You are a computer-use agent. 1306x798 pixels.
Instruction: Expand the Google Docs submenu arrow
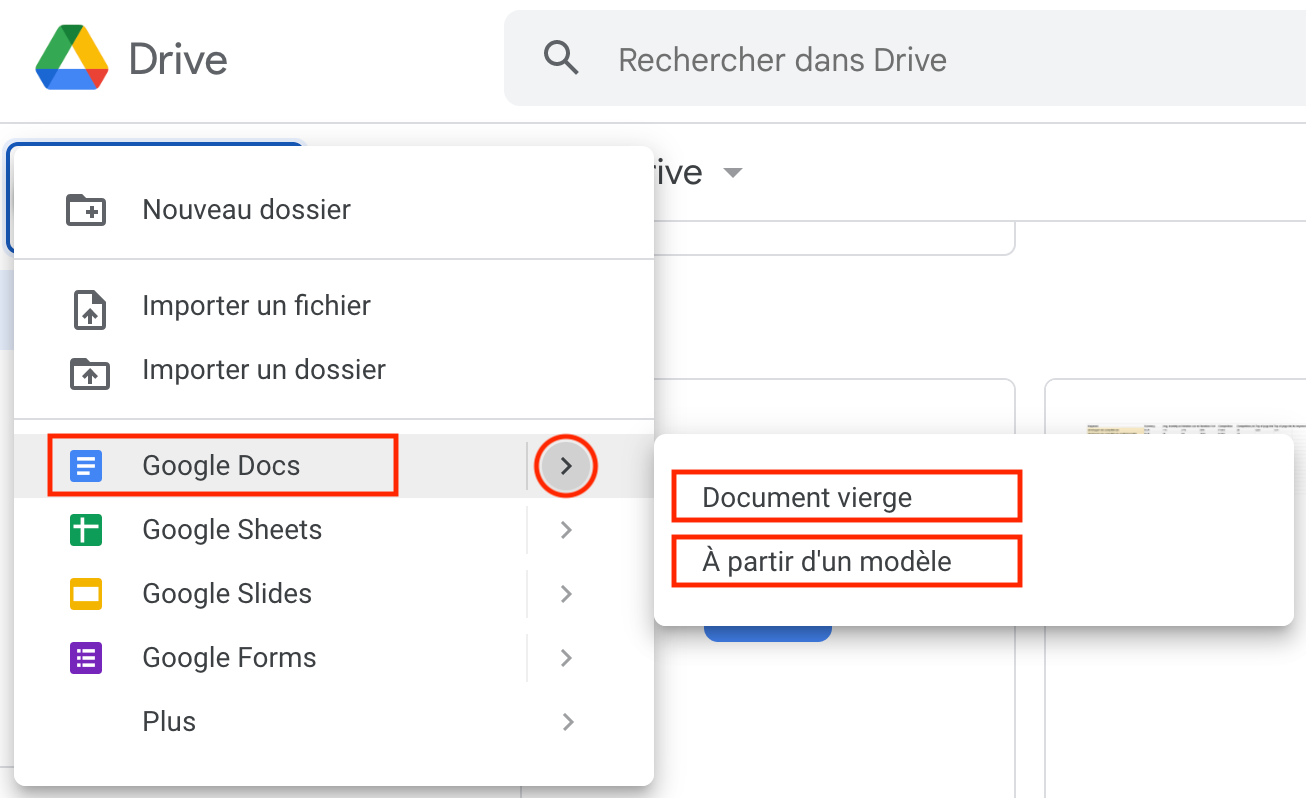[566, 466]
